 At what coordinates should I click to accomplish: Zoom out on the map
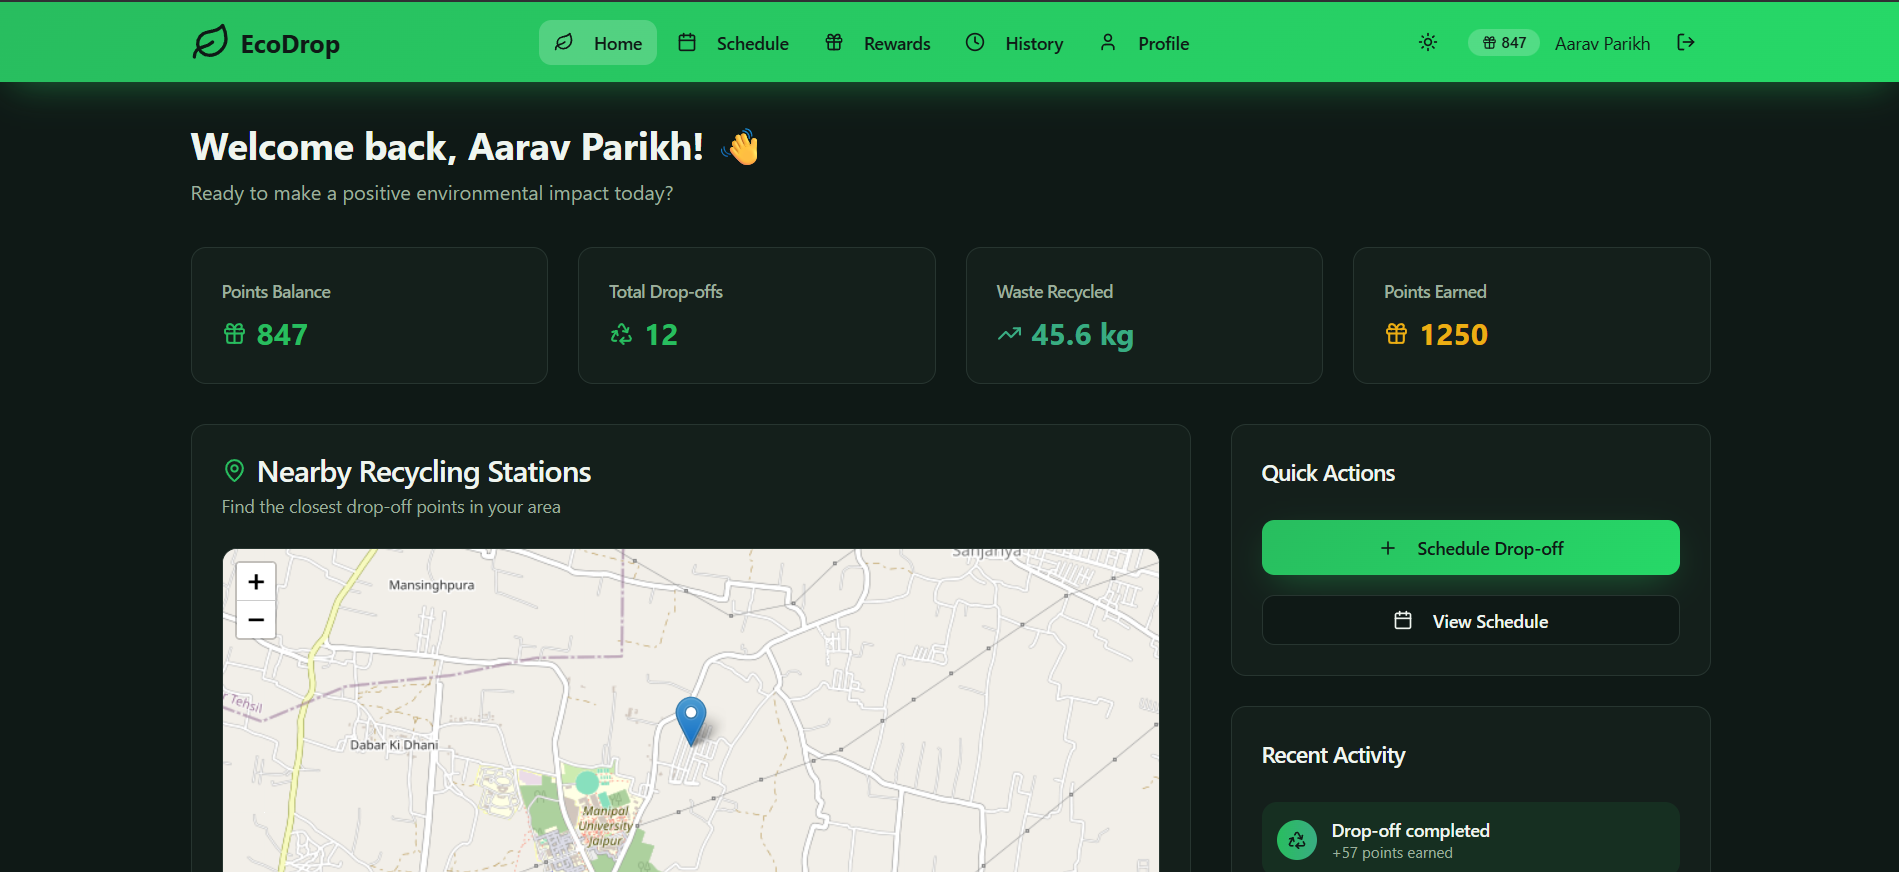[256, 620]
